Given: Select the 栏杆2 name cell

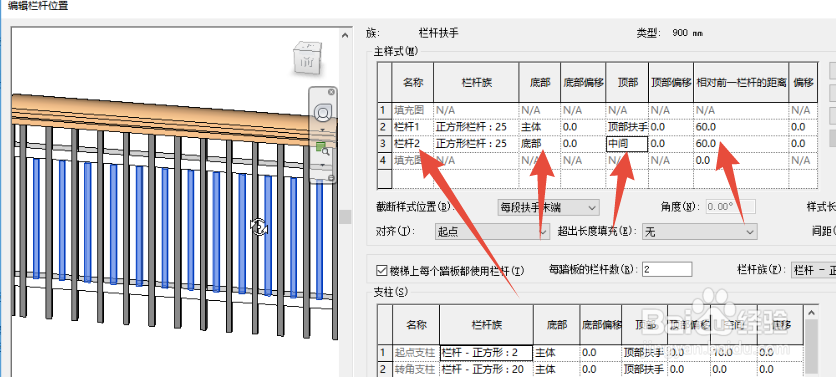Looking at the screenshot, I should (413, 144).
